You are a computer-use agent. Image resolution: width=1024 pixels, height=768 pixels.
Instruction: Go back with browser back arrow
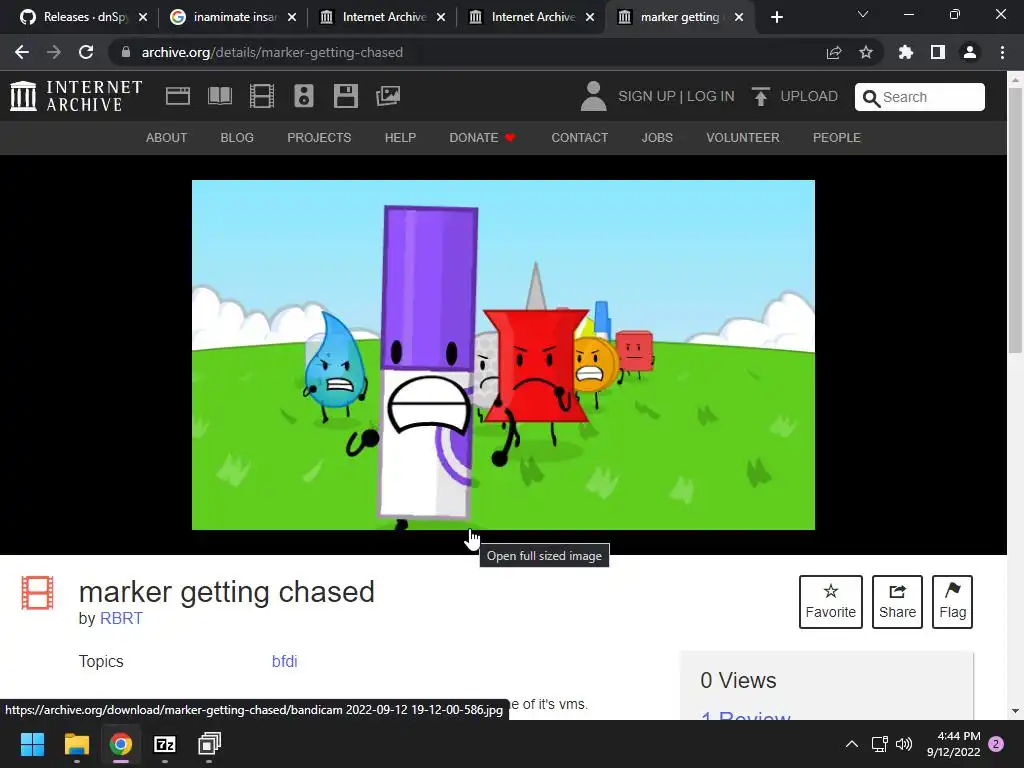[22, 52]
